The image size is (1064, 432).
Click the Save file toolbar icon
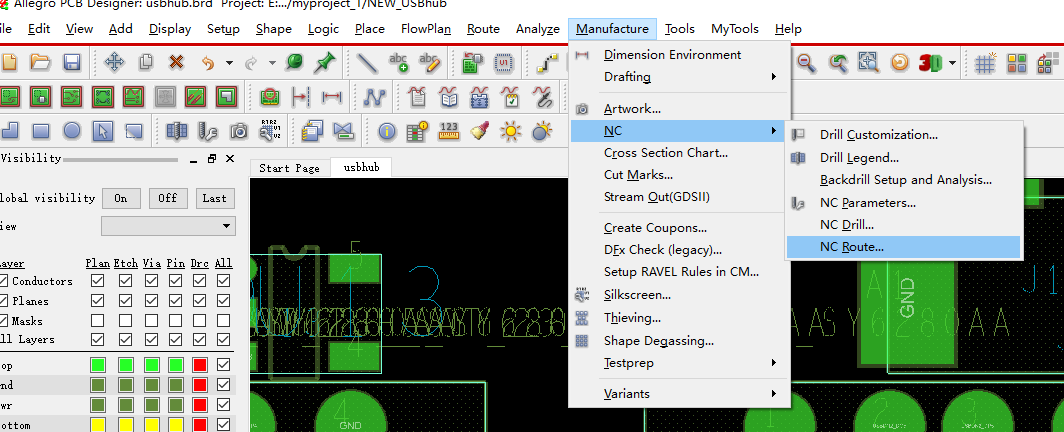pyautogui.click(x=72, y=63)
